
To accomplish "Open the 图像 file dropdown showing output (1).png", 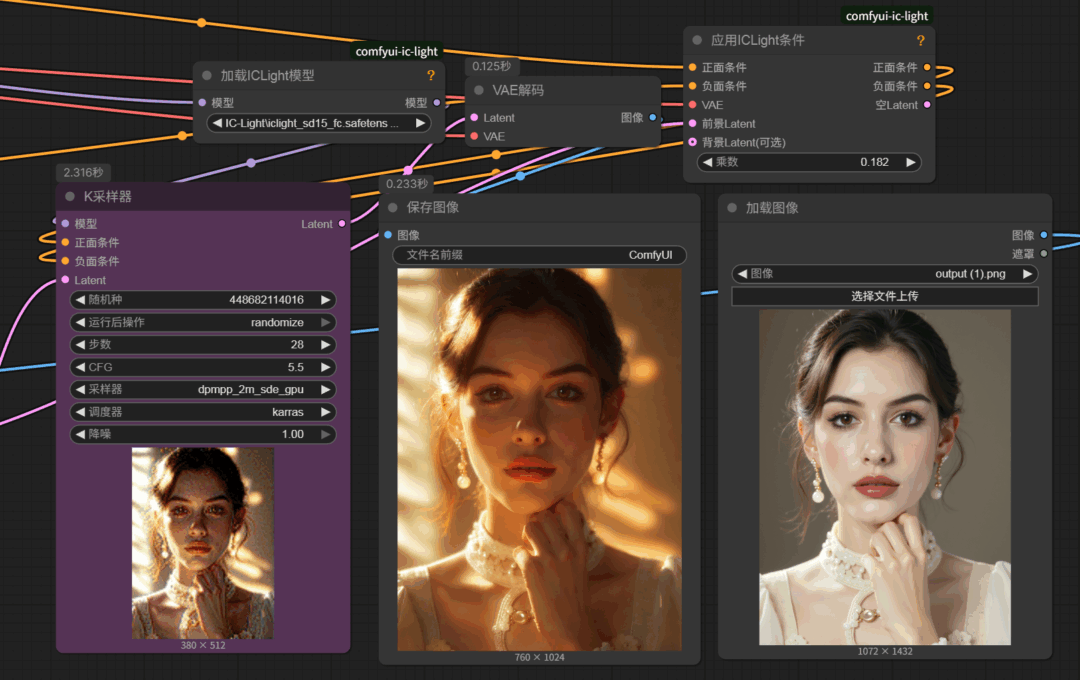I will click(885, 274).
